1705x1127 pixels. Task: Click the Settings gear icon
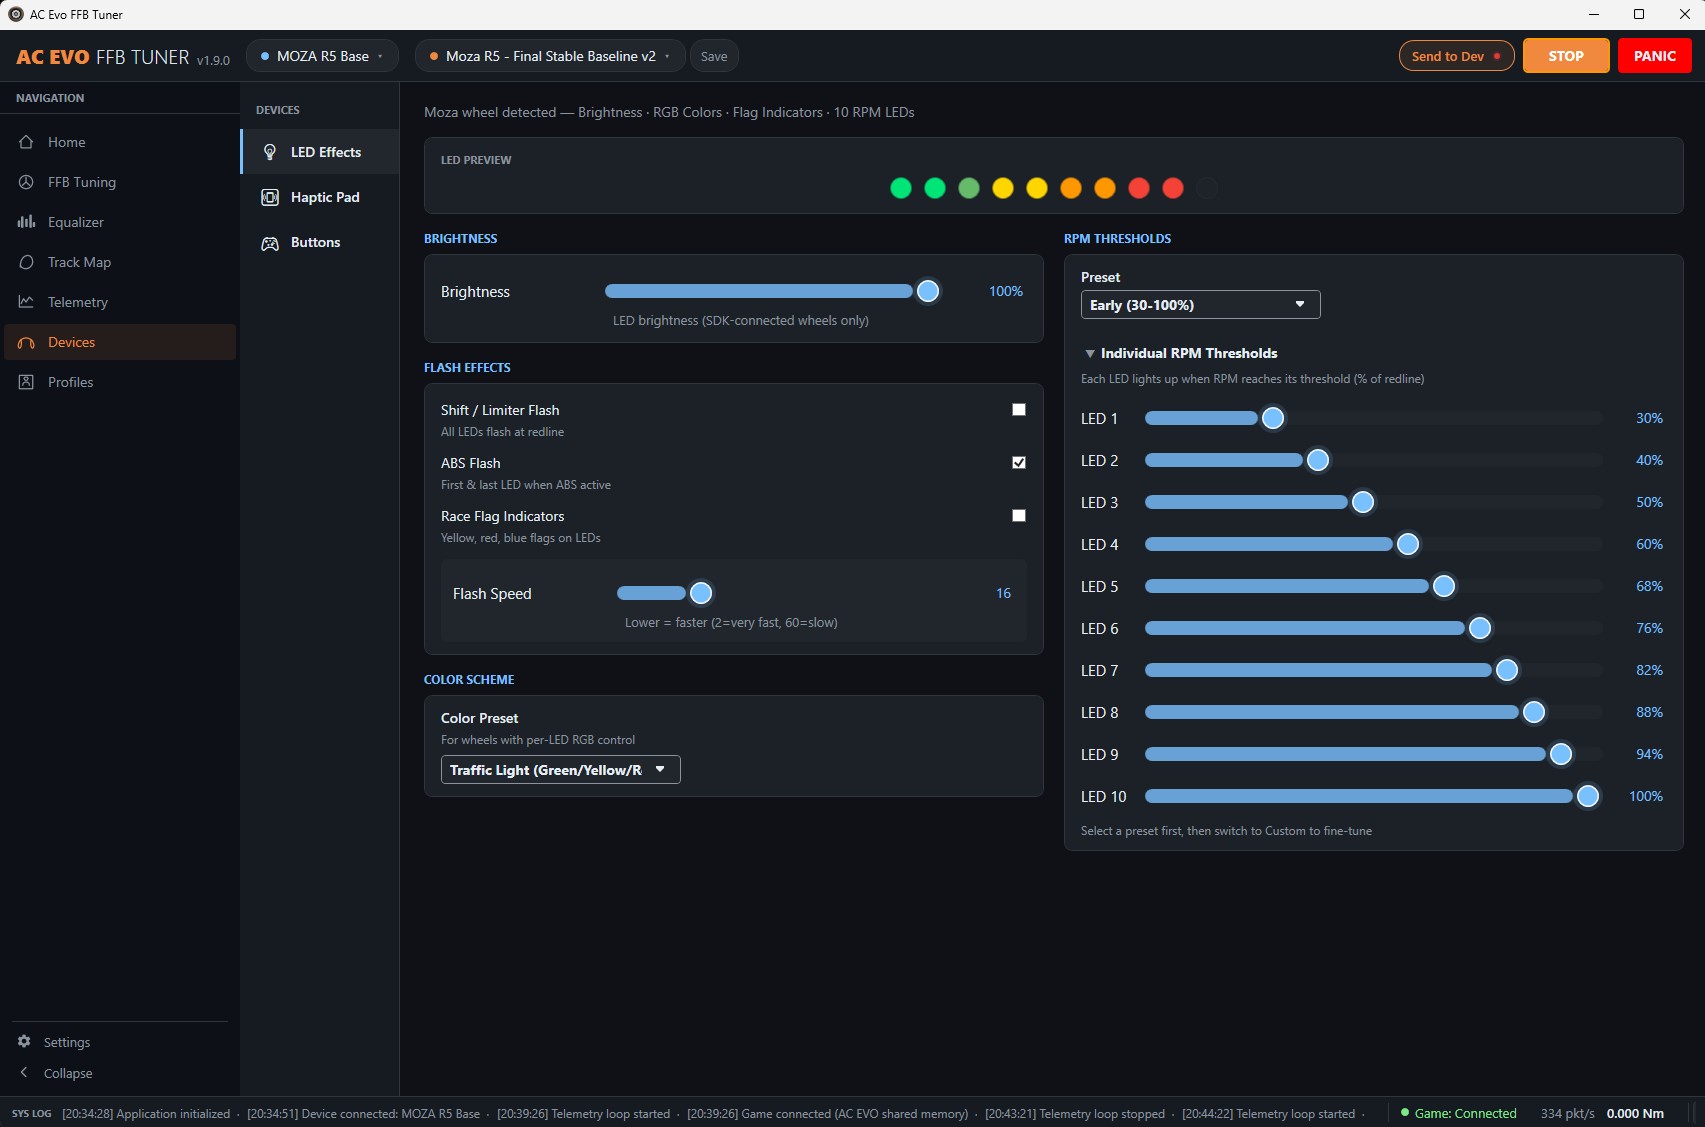tap(24, 1042)
